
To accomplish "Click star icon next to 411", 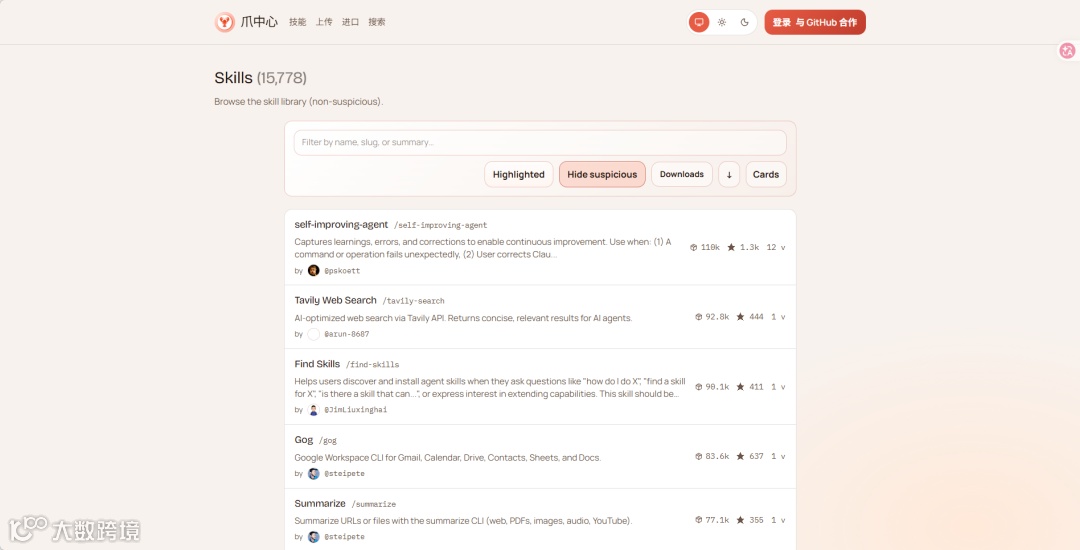I will point(740,387).
